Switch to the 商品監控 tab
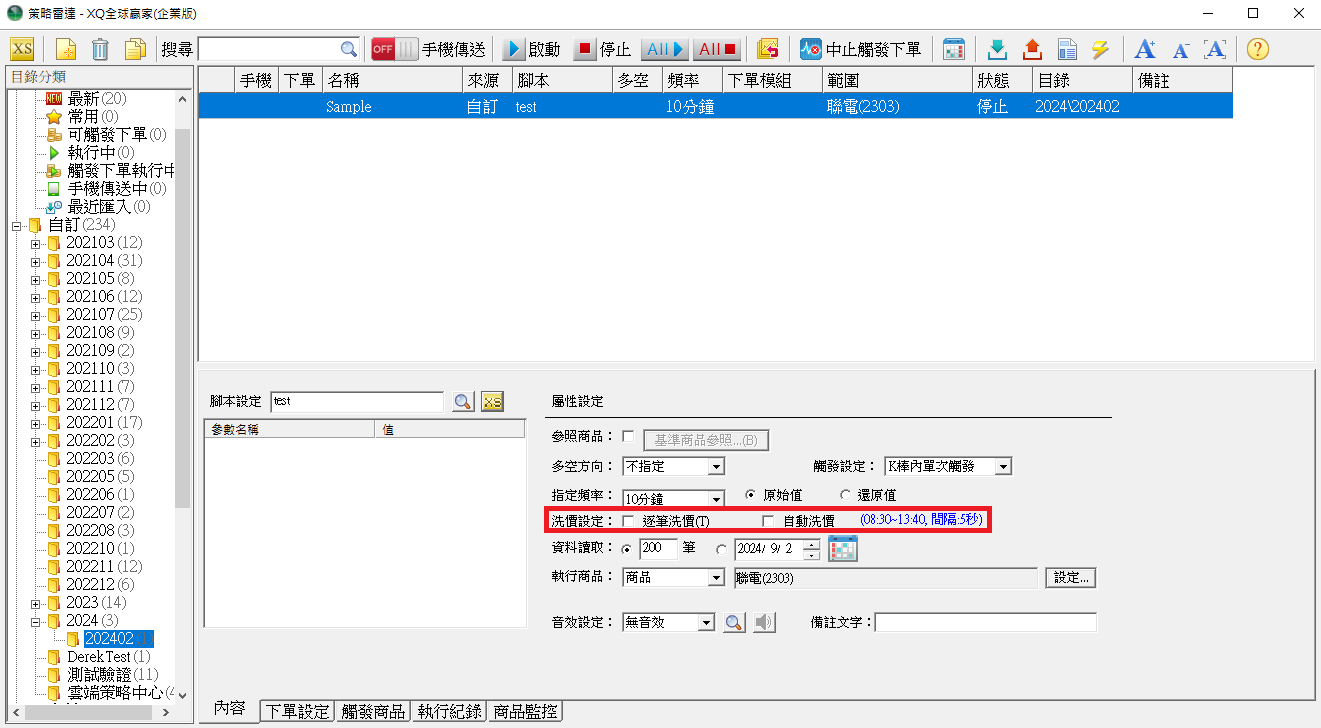The height and width of the screenshot is (728, 1321). pyautogui.click(x=526, y=711)
